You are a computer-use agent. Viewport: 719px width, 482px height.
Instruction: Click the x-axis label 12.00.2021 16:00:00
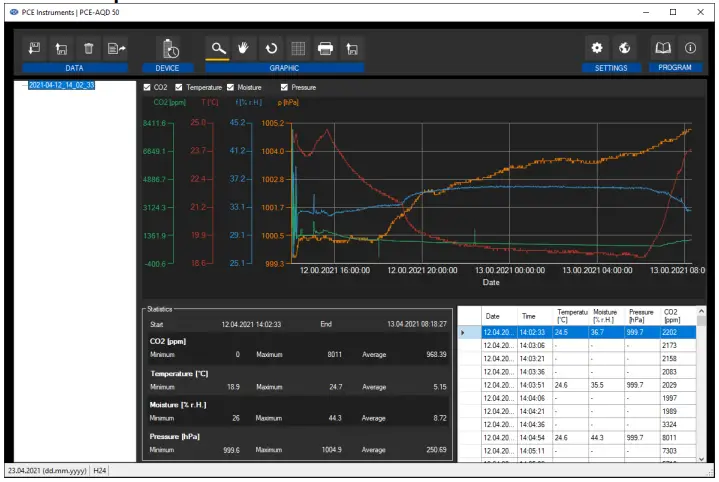335,271
